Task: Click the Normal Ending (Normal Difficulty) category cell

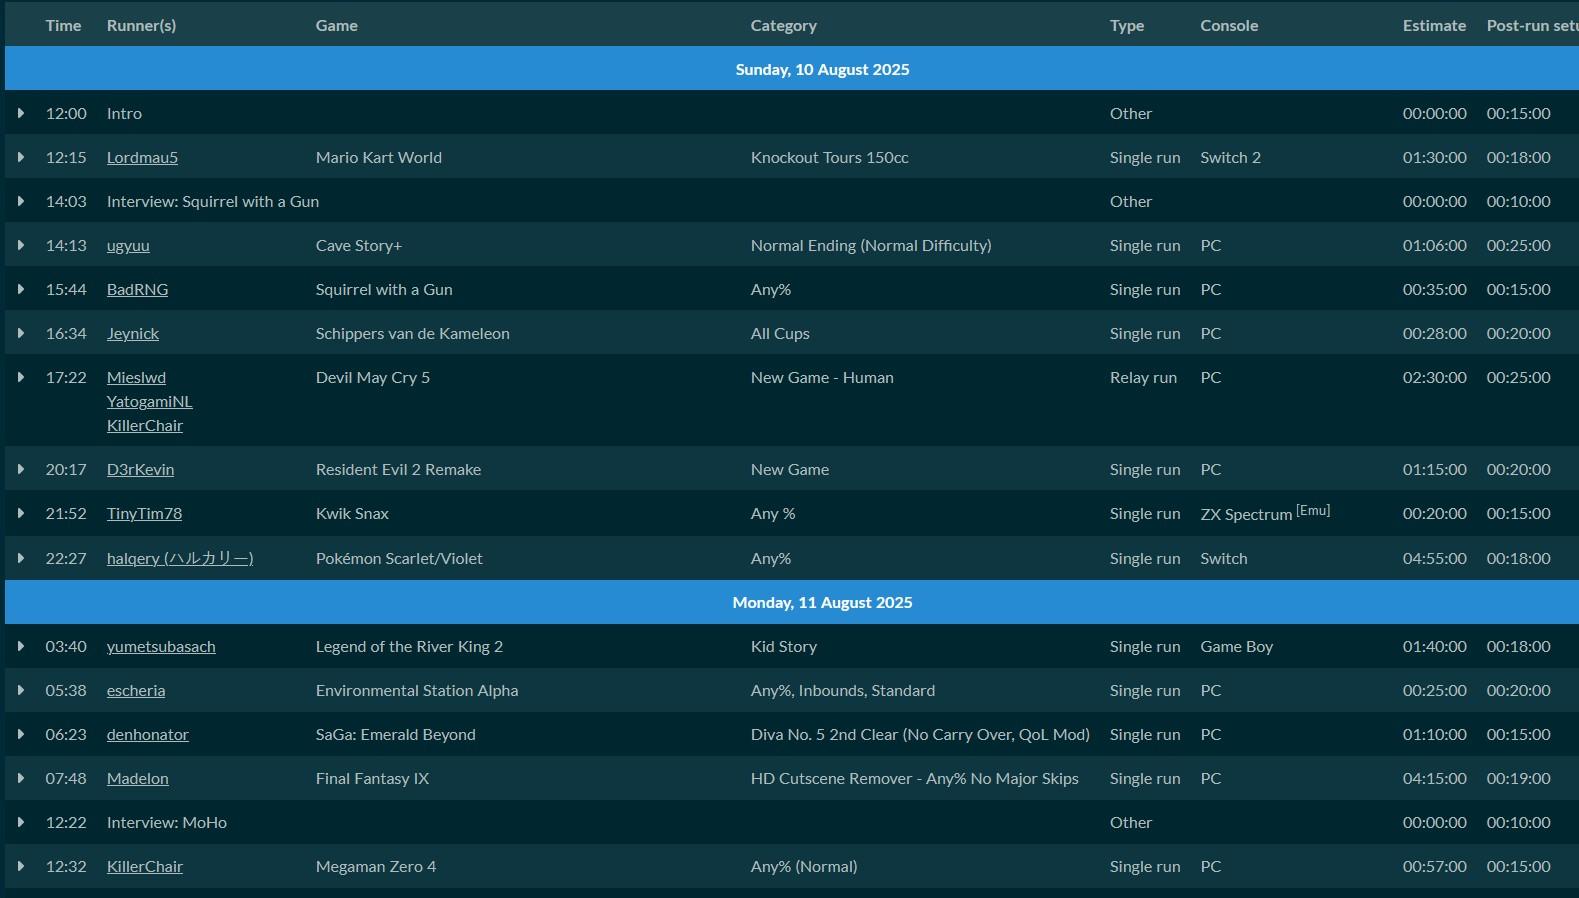Action: click(x=871, y=245)
